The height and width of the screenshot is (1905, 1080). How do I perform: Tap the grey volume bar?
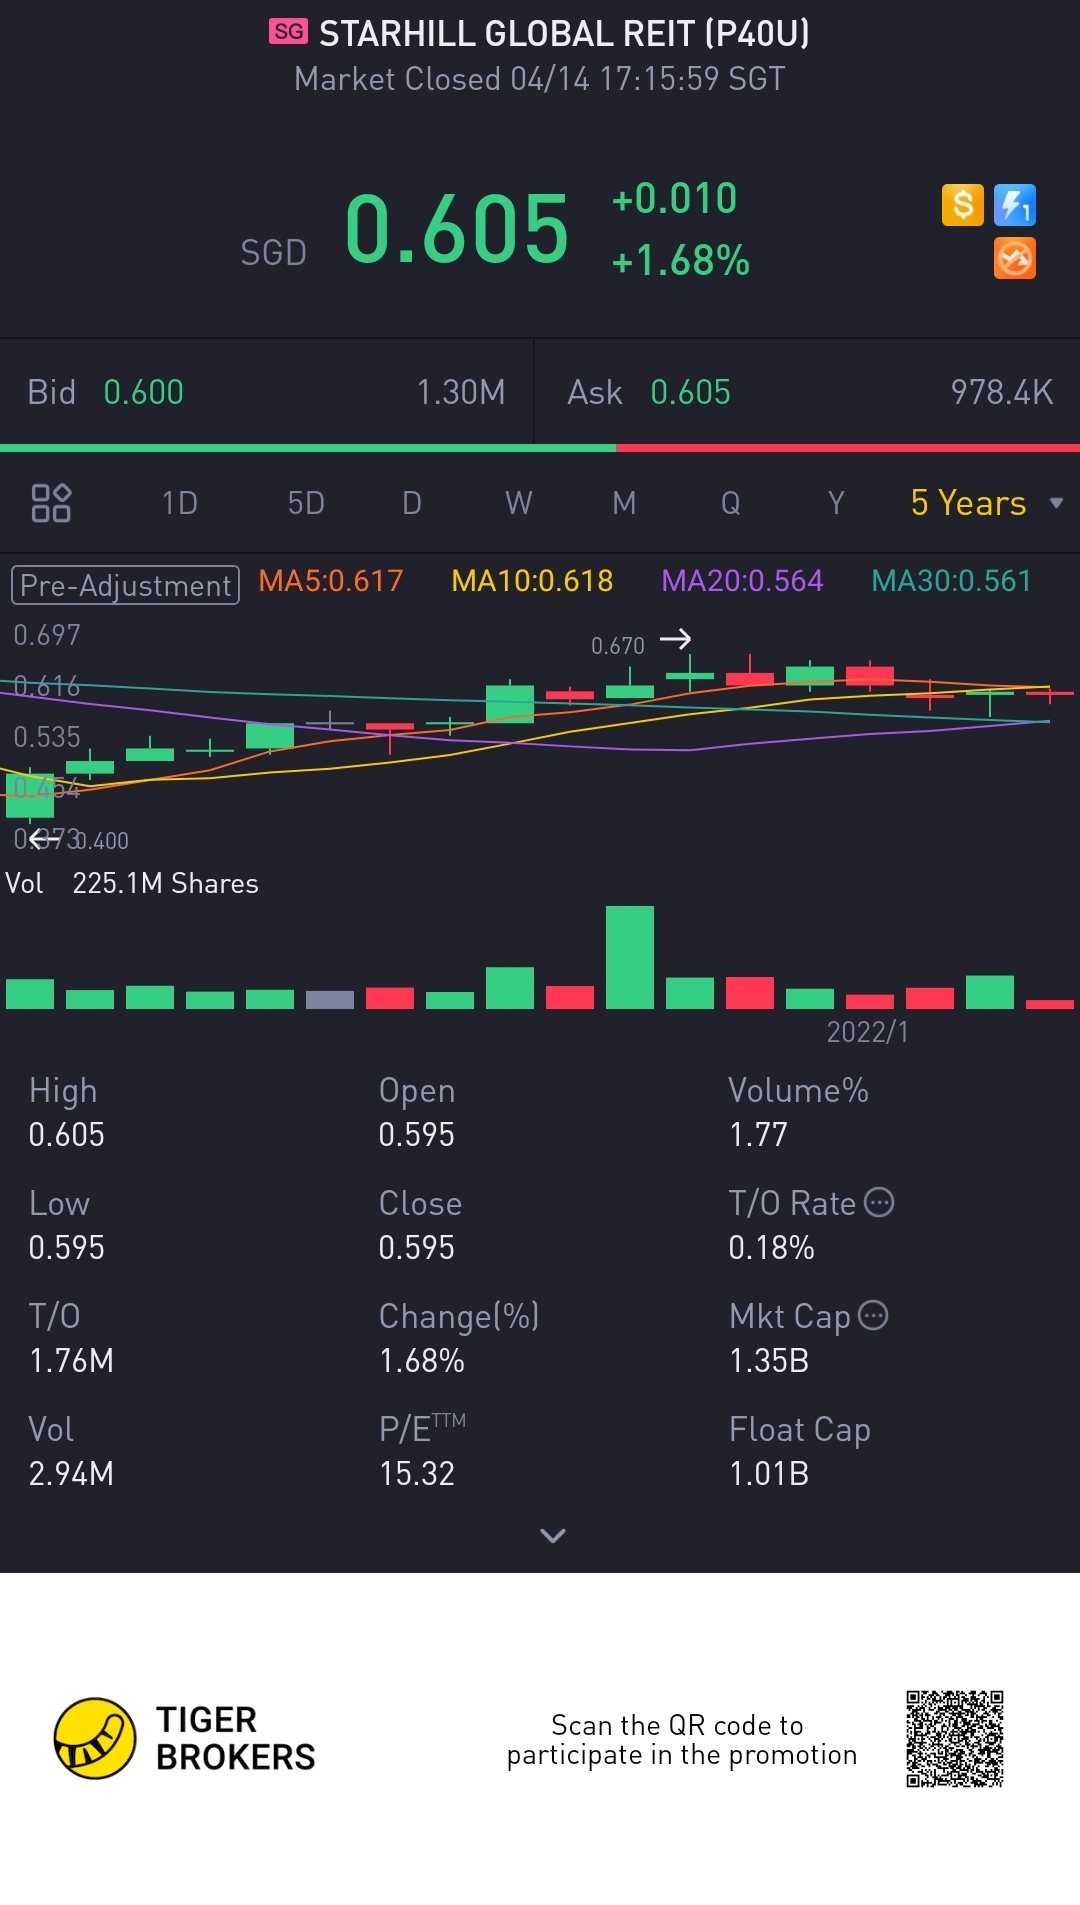coord(330,999)
